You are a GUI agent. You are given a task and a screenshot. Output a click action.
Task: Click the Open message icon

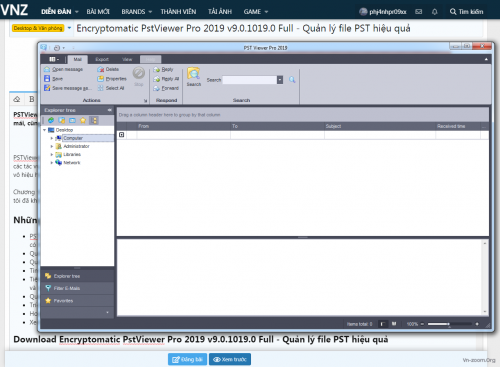(x=47, y=69)
